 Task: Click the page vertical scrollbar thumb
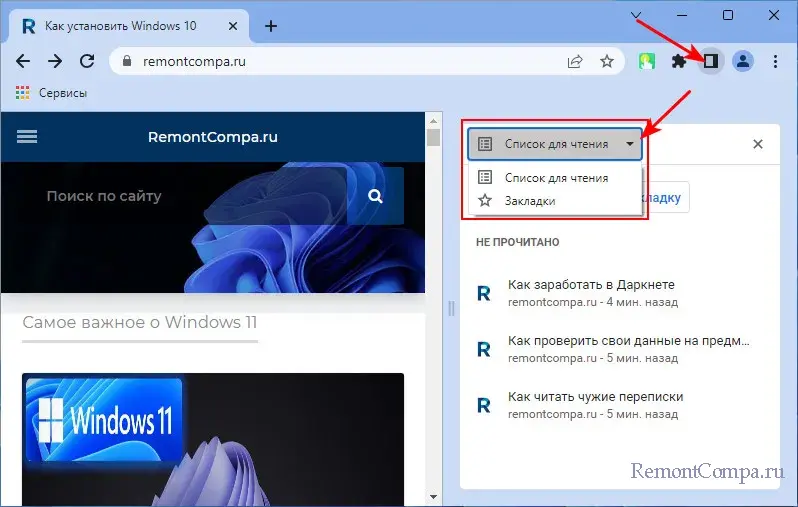click(433, 138)
